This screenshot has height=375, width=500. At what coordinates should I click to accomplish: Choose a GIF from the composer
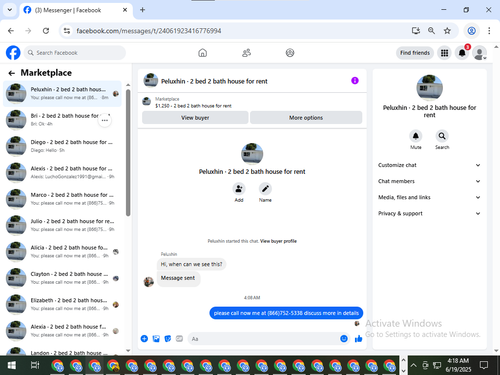[179, 339]
